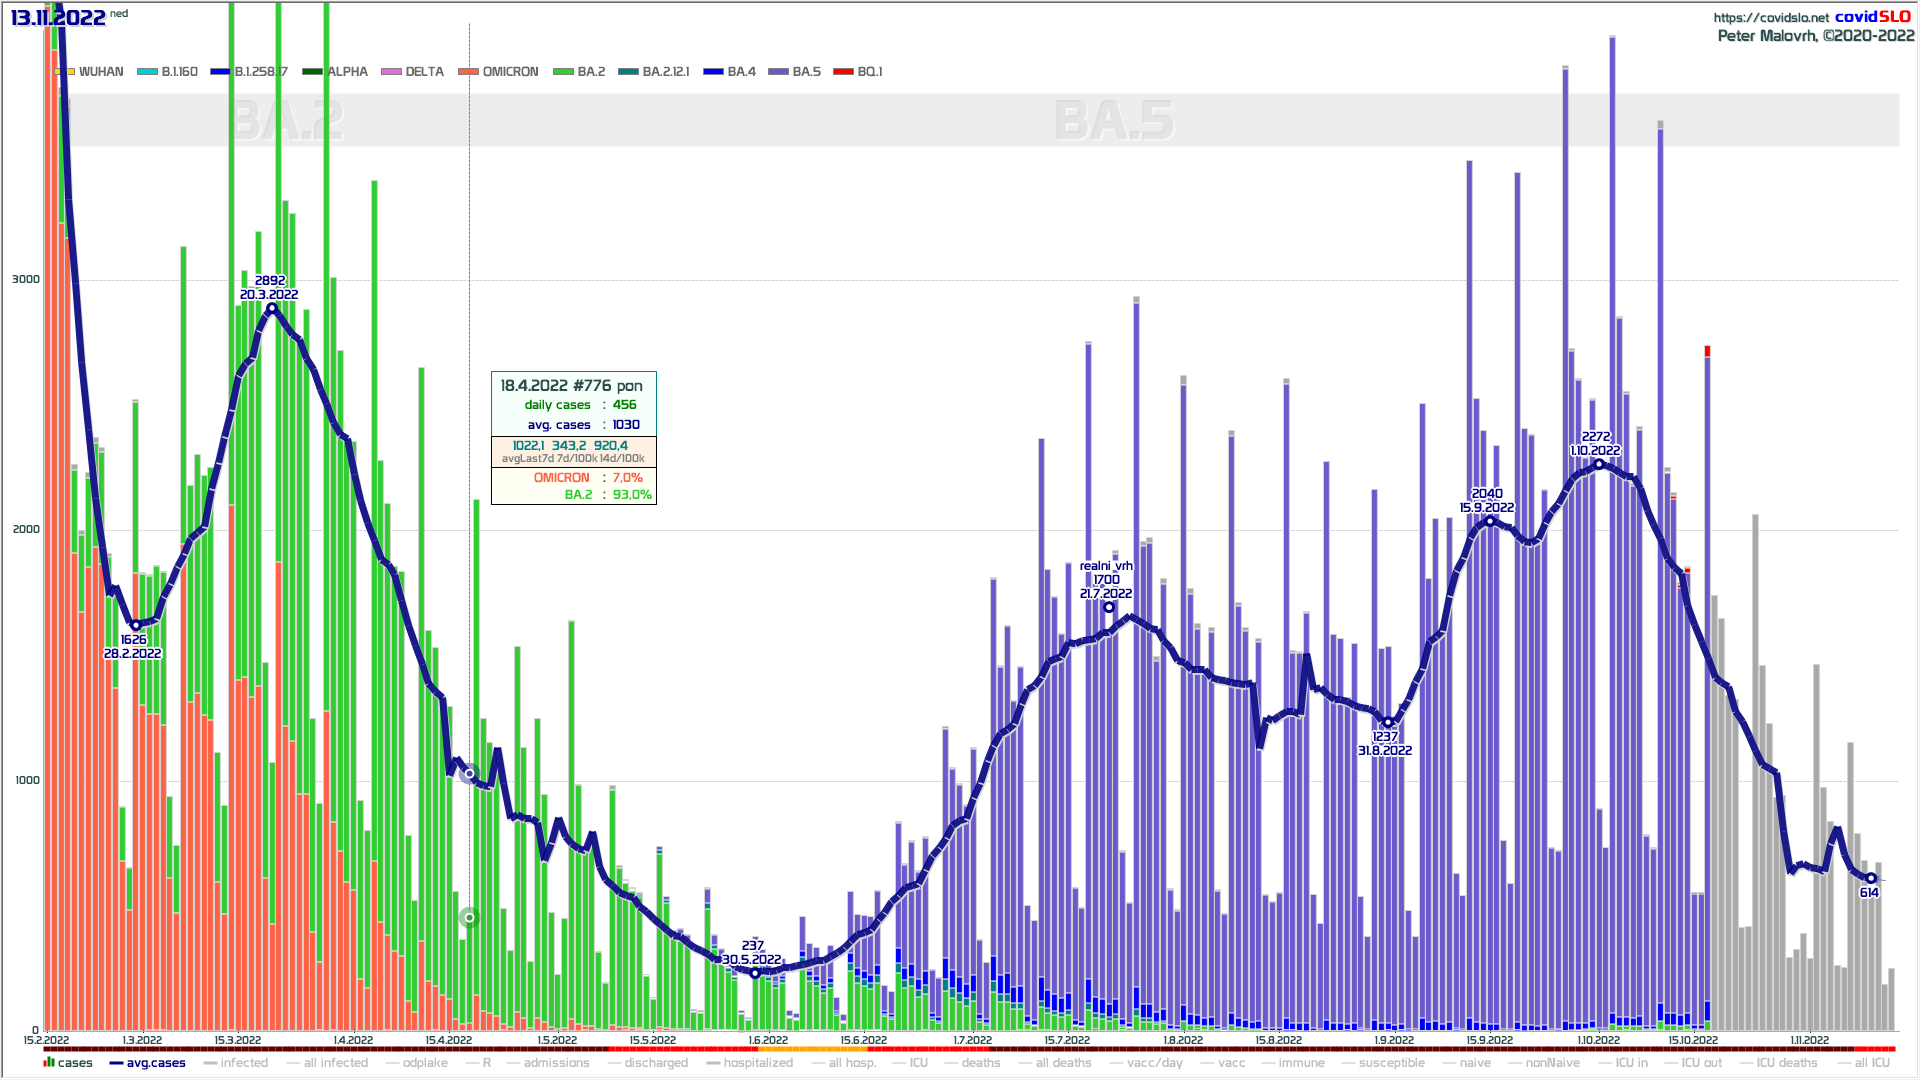This screenshot has width=1920, height=1080.
Task: Toggle the avg.cases line series
Action: coord(147,1063)
